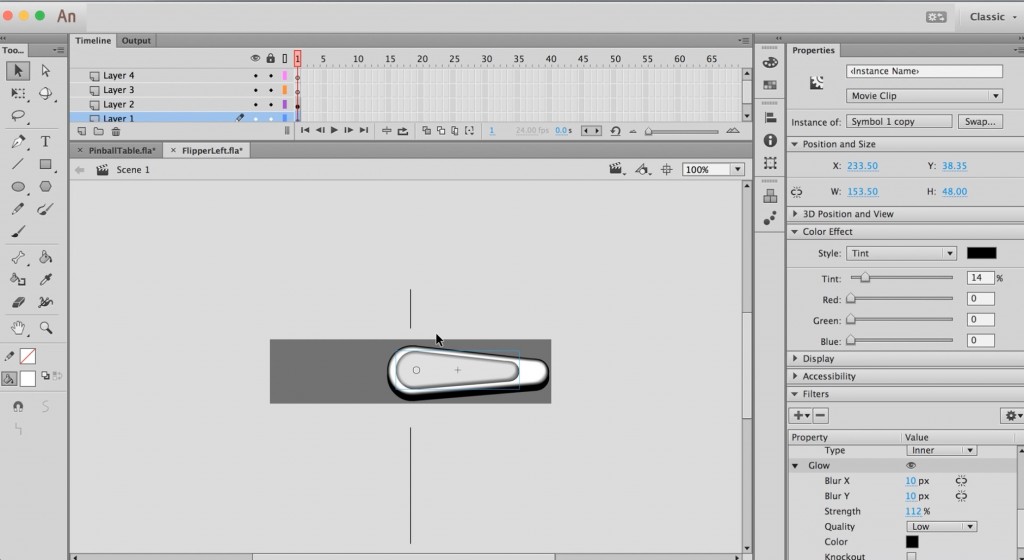This screenshot has width=1024, height=560.
Task: Select the PolyStar tool
Action: 45,187
